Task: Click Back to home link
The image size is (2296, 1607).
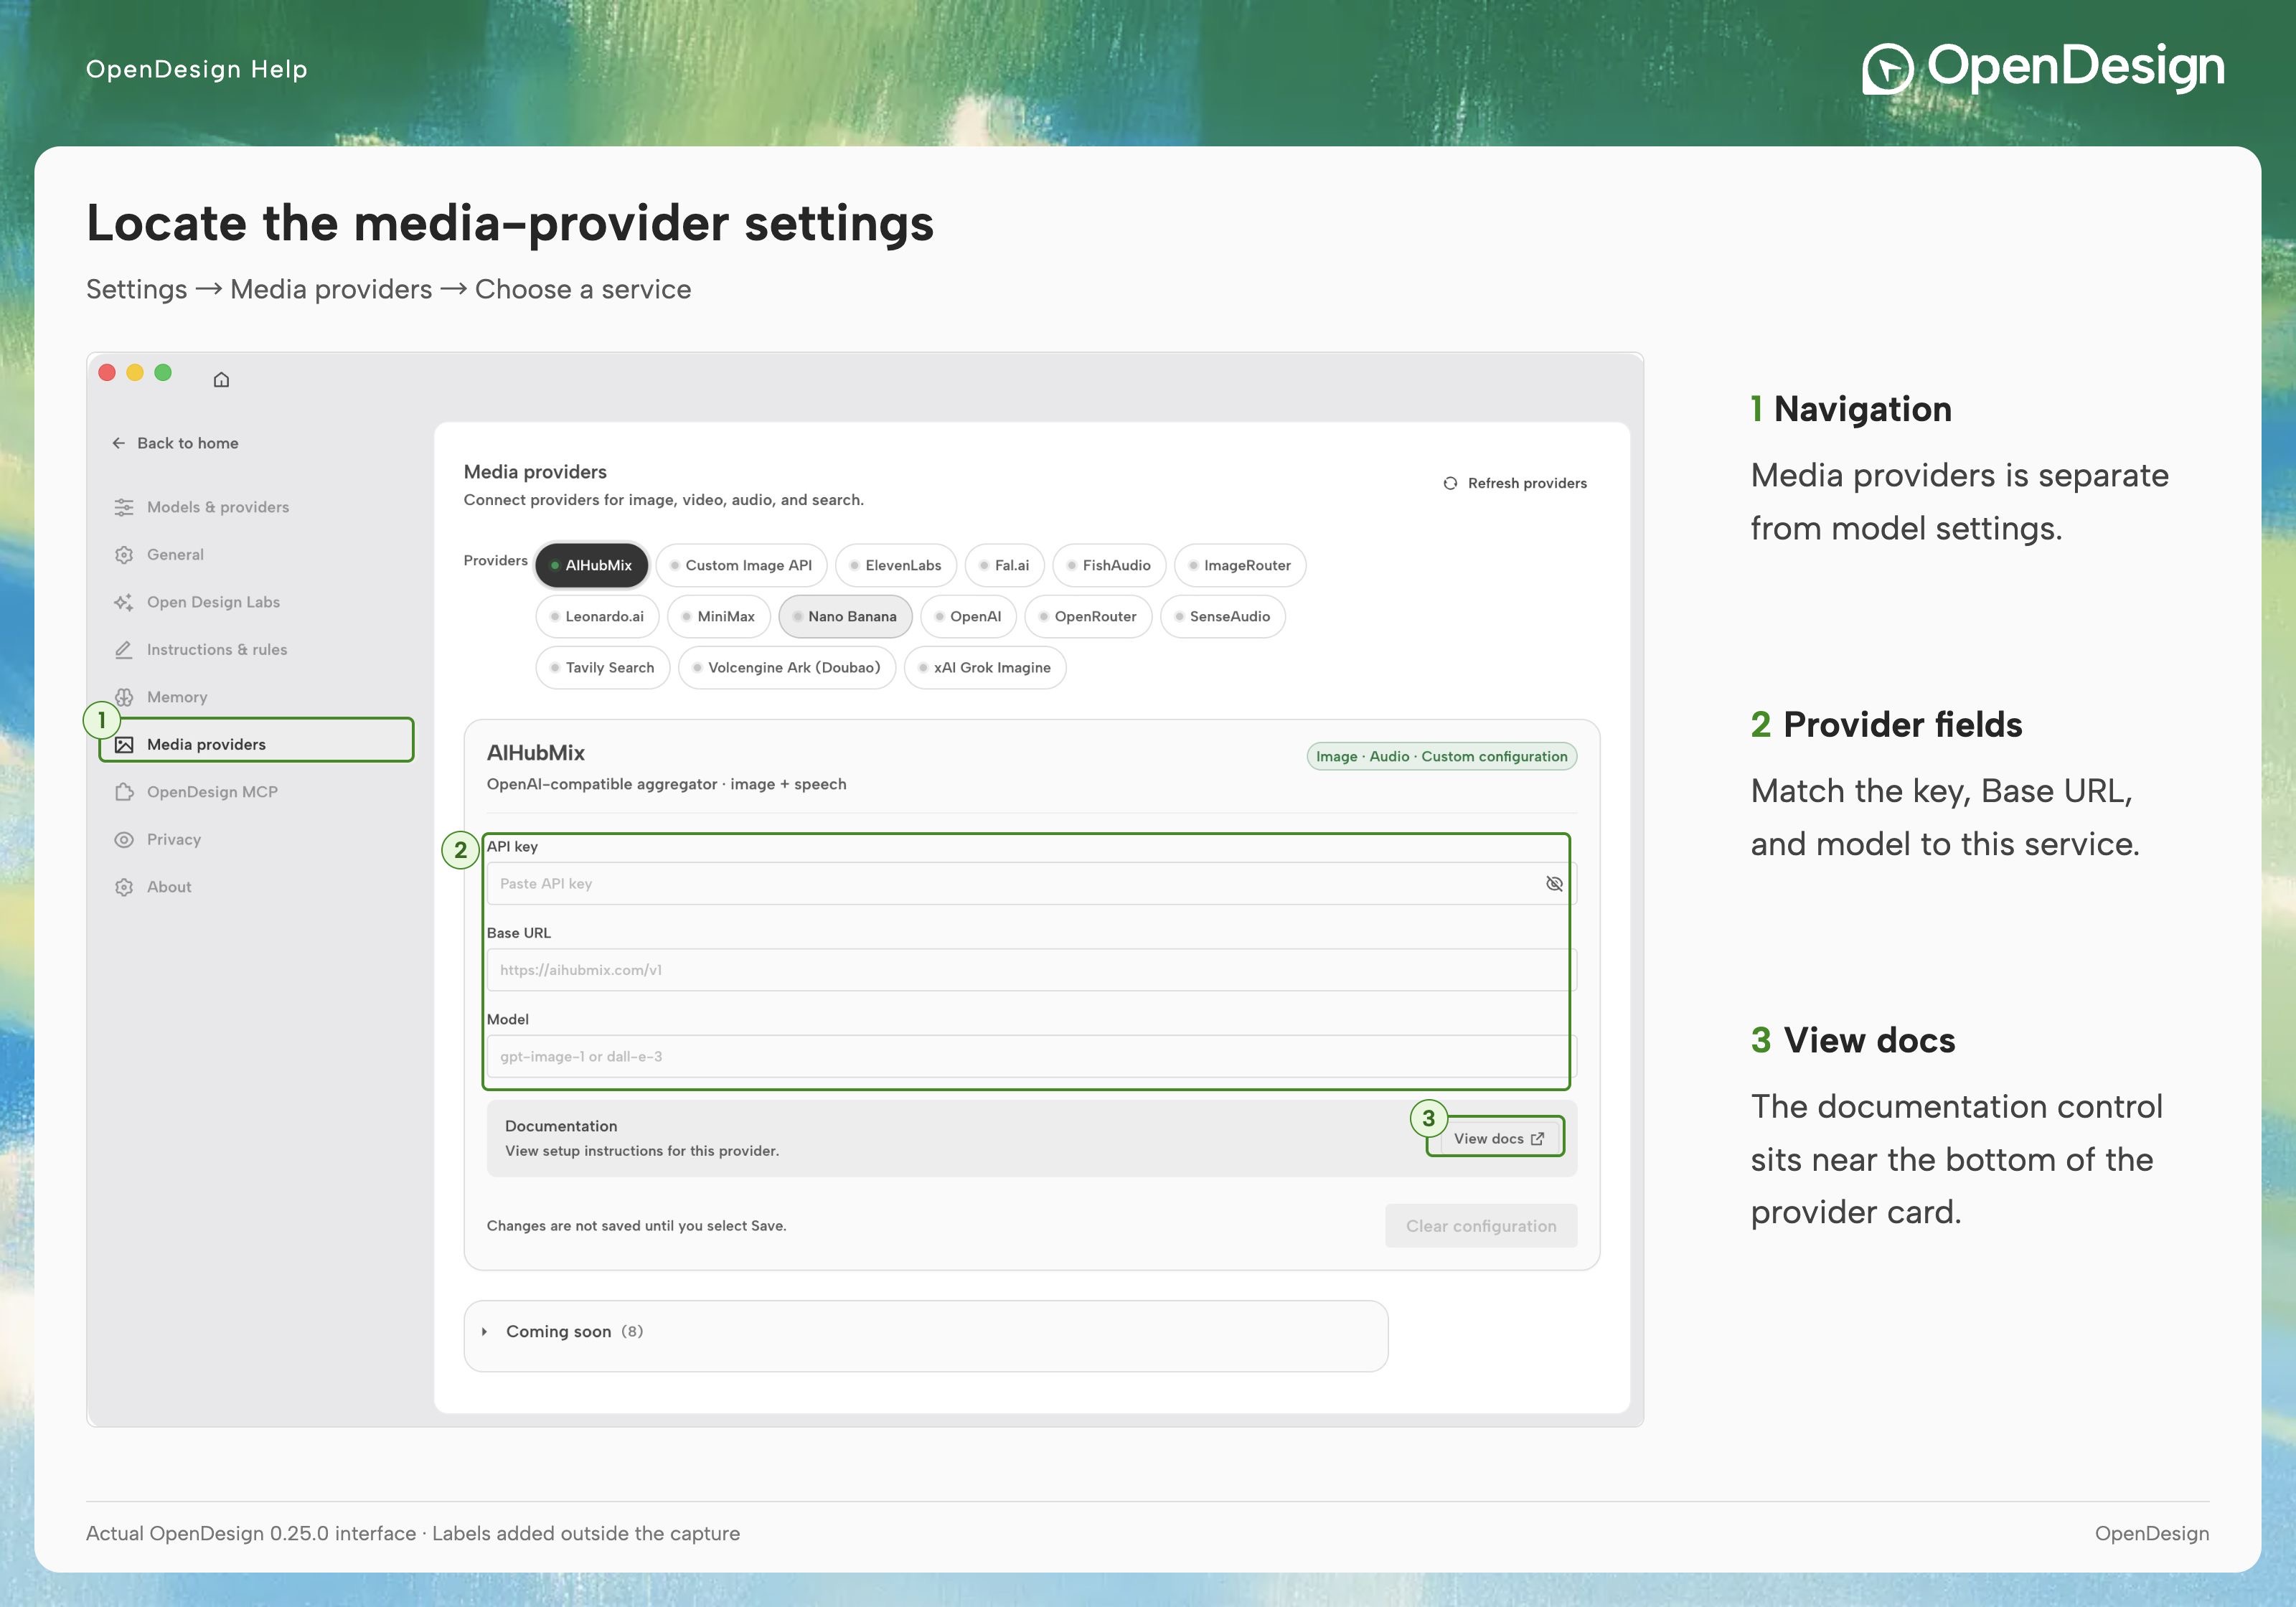Action: 175,443
